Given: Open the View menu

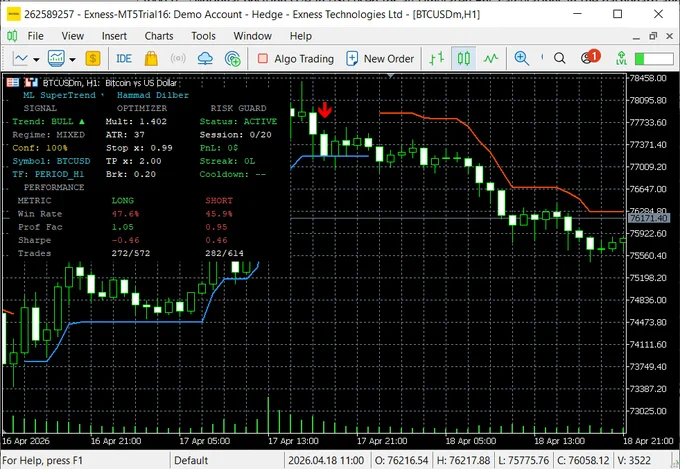Looking at the screenshot, I should 72,36.
